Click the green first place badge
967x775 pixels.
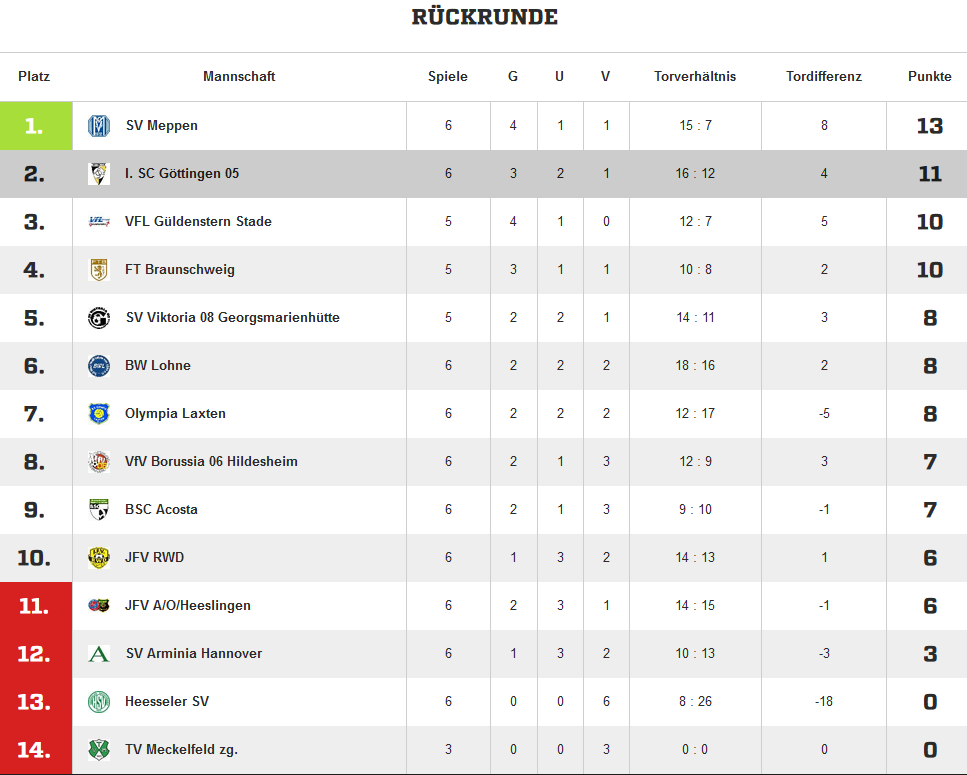click(35, 126)
